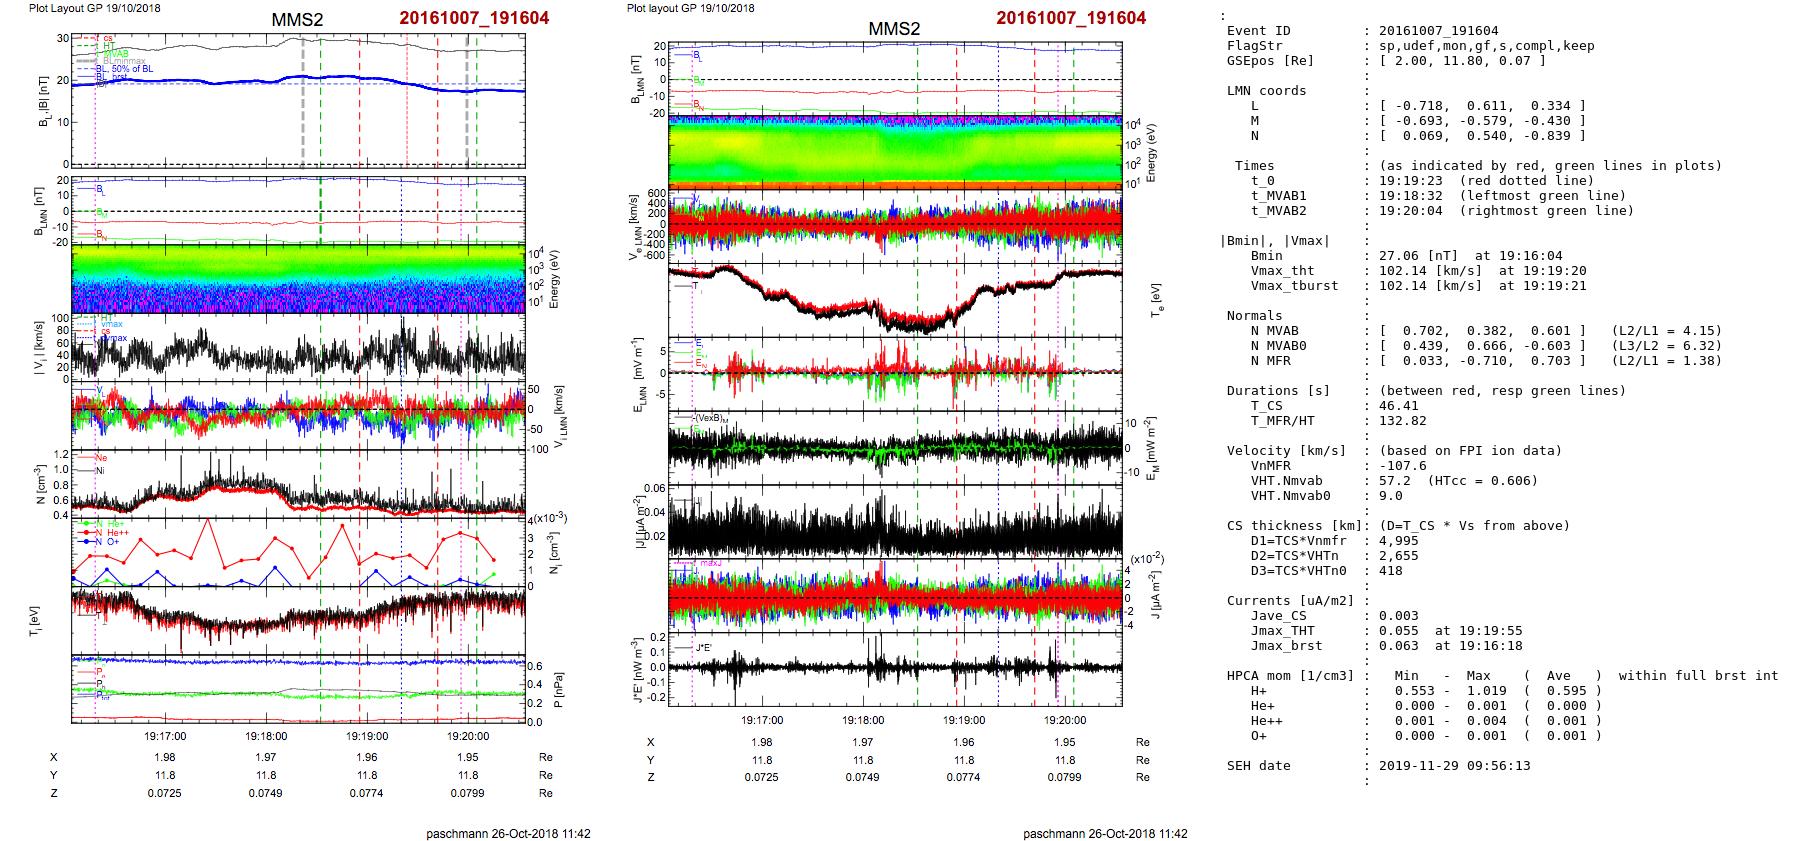Select the SEH date label

click(x=1258, y=766)
